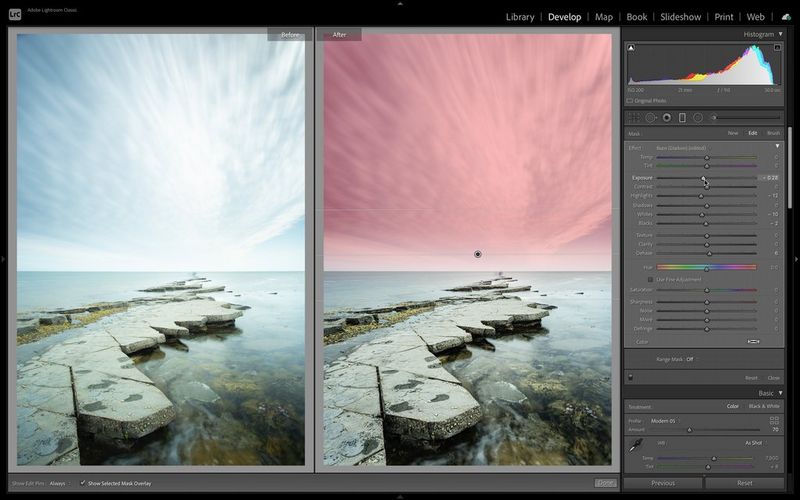The width and height of the screenshot is (800, 500).
Task: Collapse the Histogram panel
Action: coord(778,34)
